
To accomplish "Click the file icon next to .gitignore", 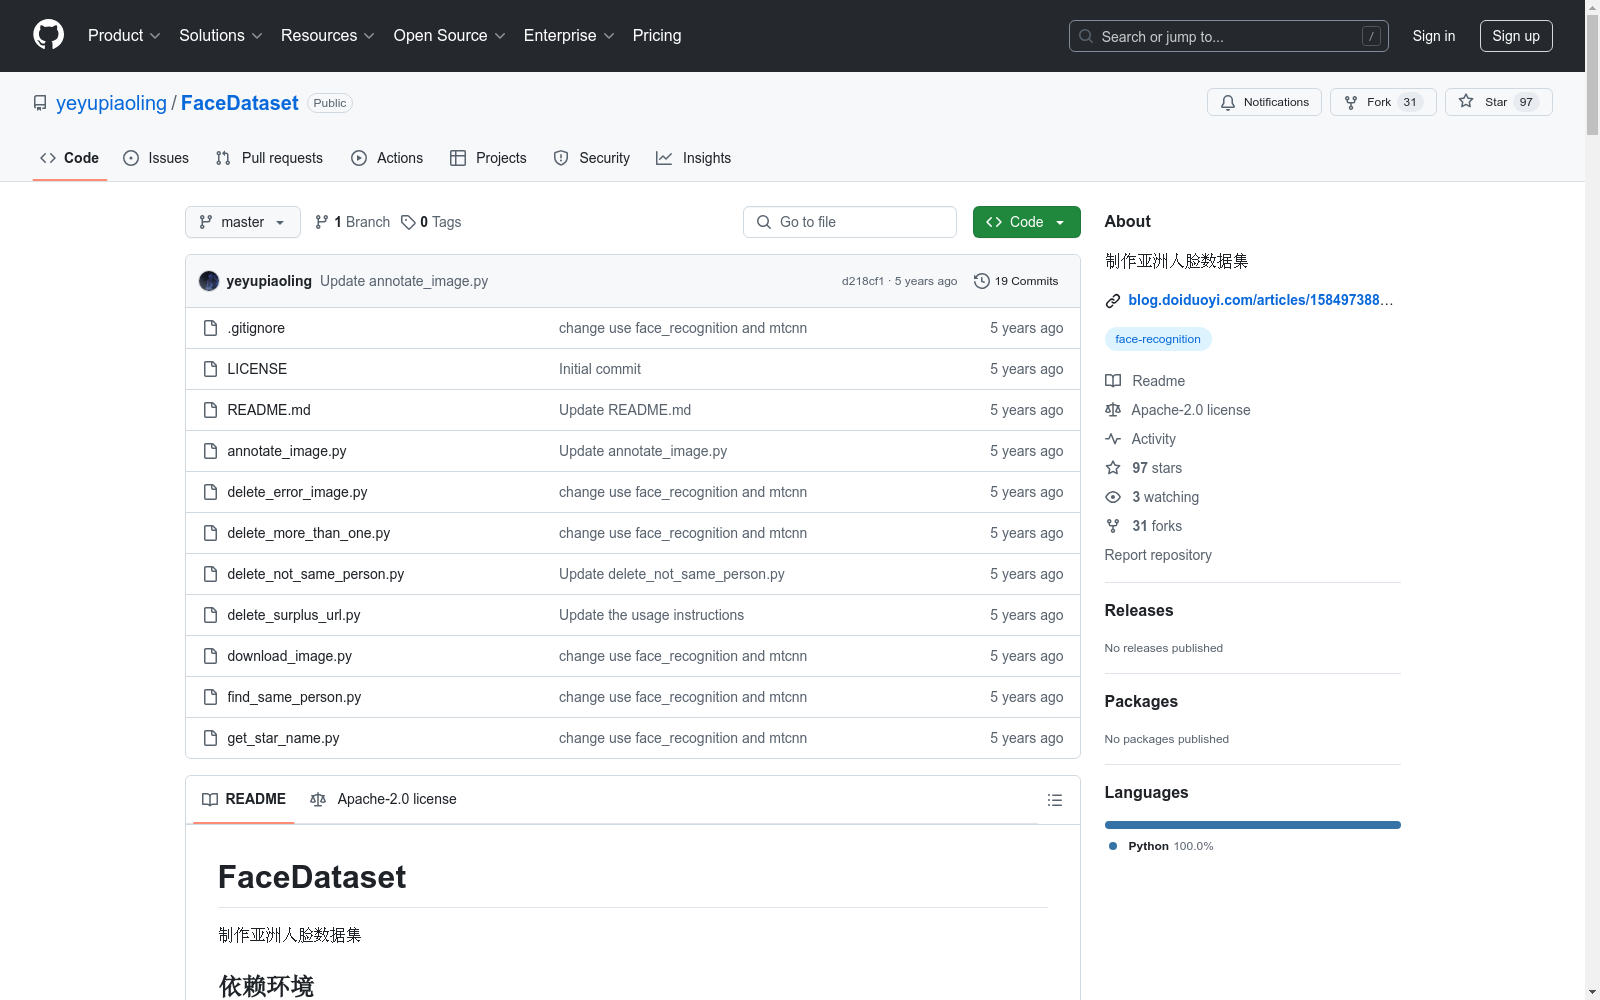I will (210, 328).
